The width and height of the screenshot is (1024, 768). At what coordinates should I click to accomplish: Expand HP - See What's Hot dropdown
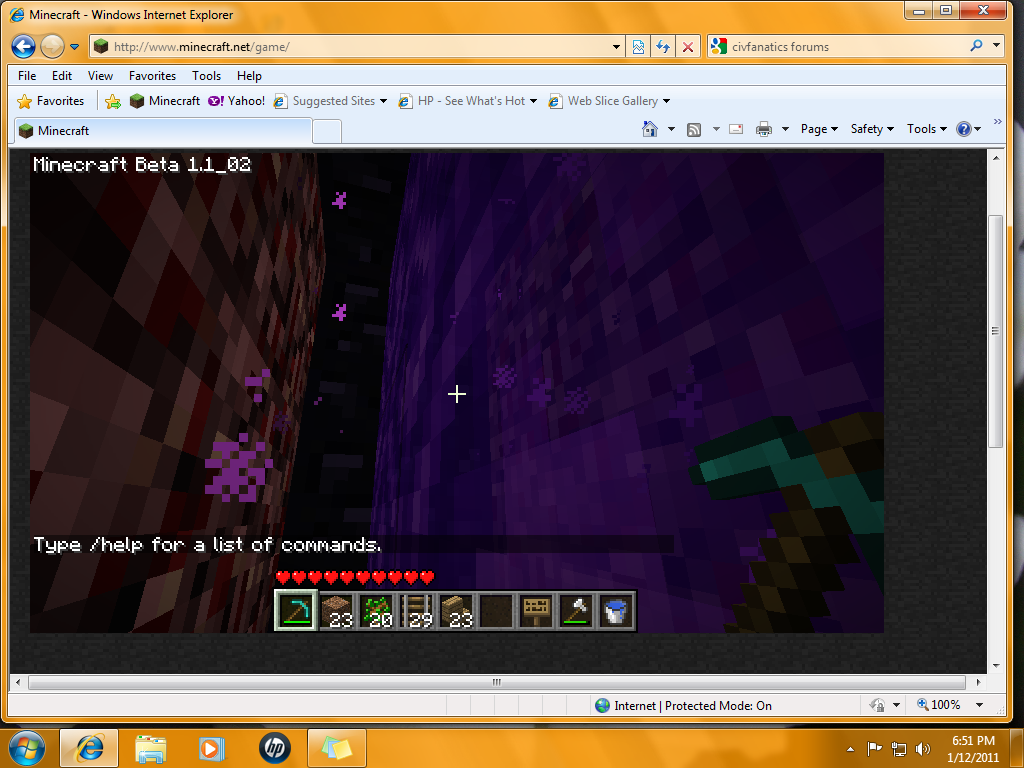click(534, 101)
